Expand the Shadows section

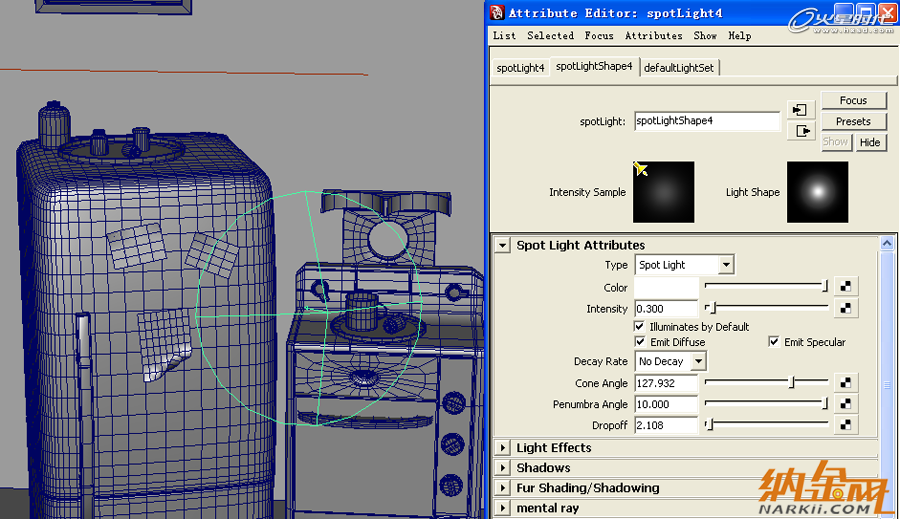point(503,467)
